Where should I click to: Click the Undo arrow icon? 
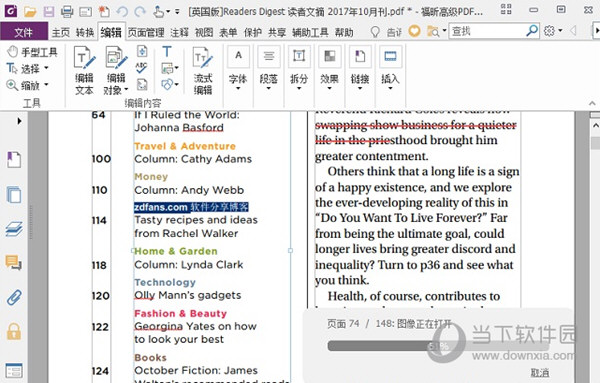[122, 11]
